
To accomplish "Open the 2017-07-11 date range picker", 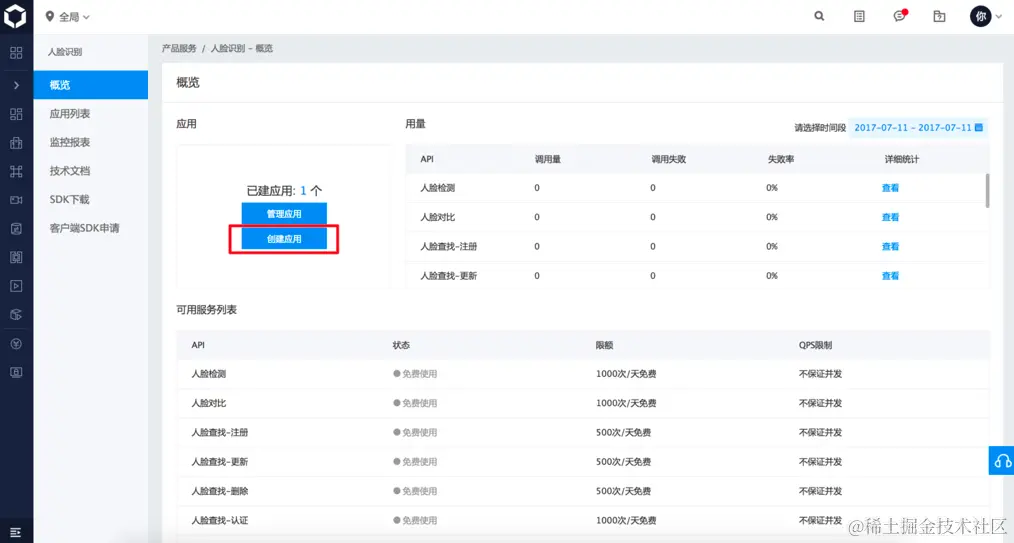I will pos(918,127).
